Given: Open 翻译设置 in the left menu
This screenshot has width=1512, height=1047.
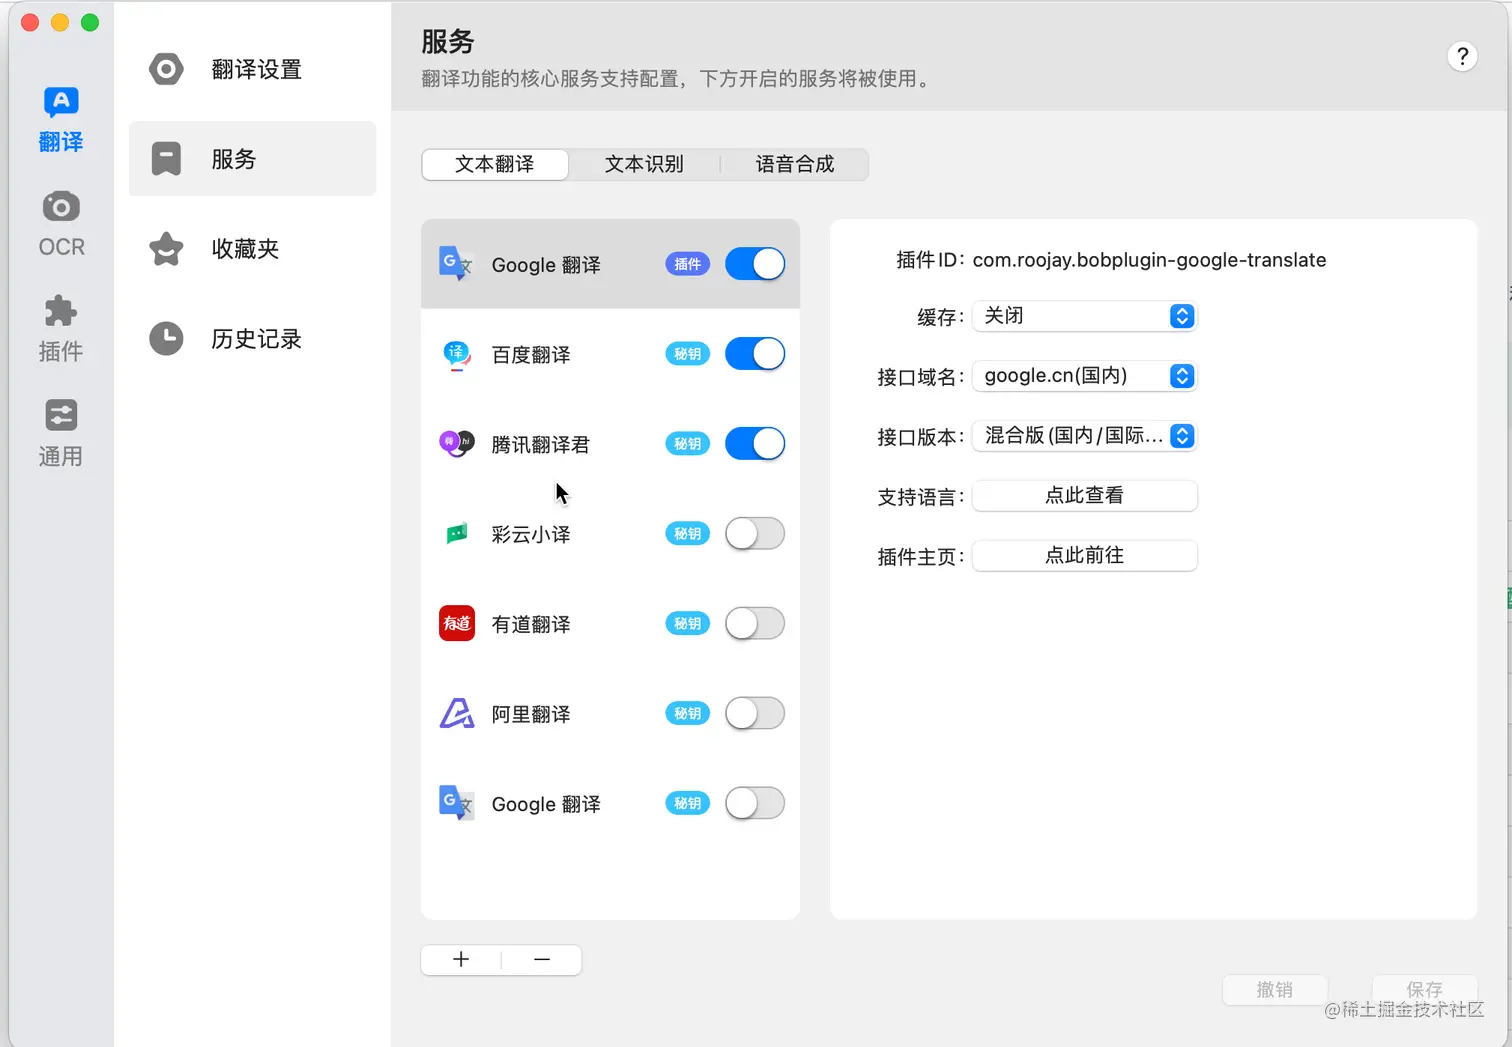Looking at the screenshot, I should 252,69.
